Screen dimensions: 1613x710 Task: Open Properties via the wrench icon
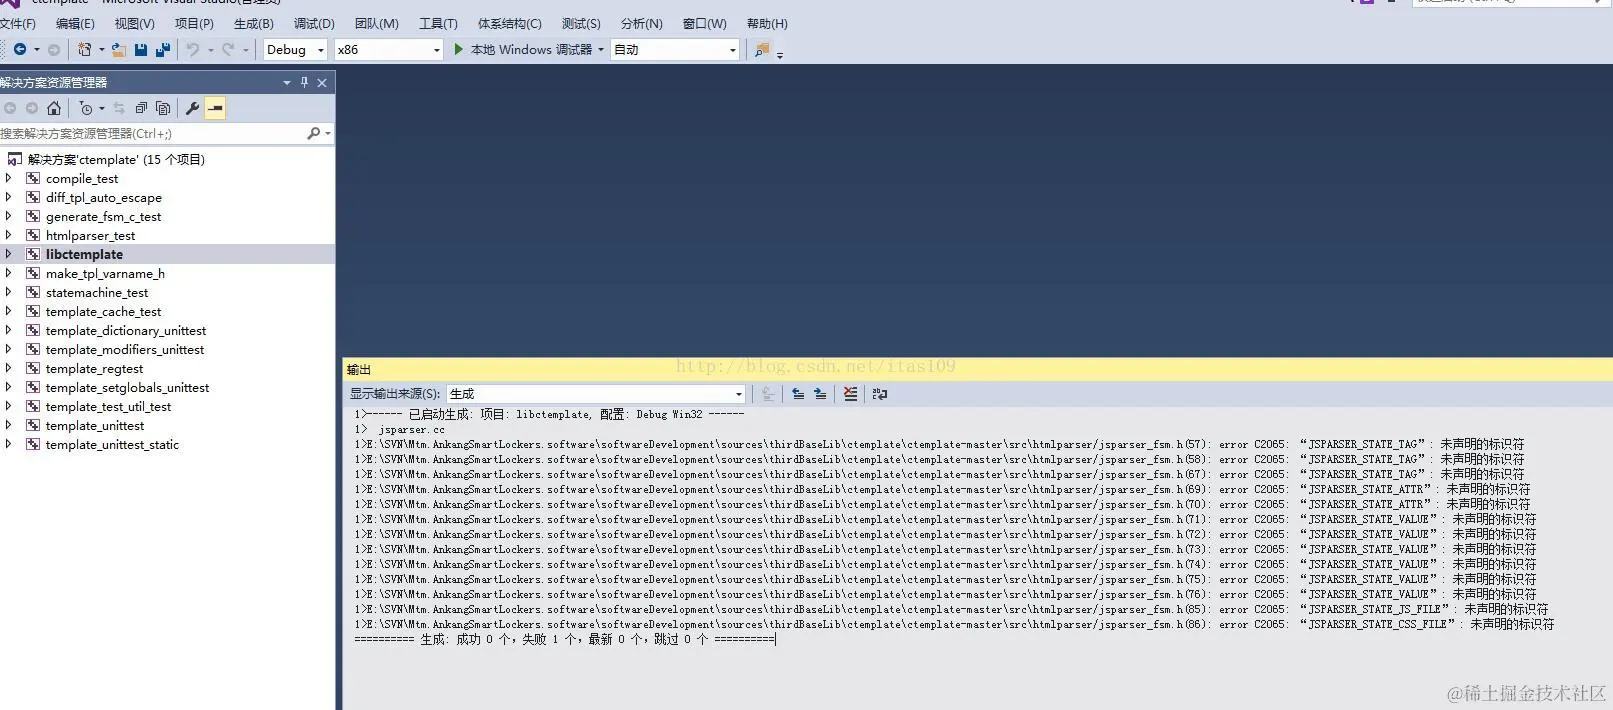coord(193,108)
